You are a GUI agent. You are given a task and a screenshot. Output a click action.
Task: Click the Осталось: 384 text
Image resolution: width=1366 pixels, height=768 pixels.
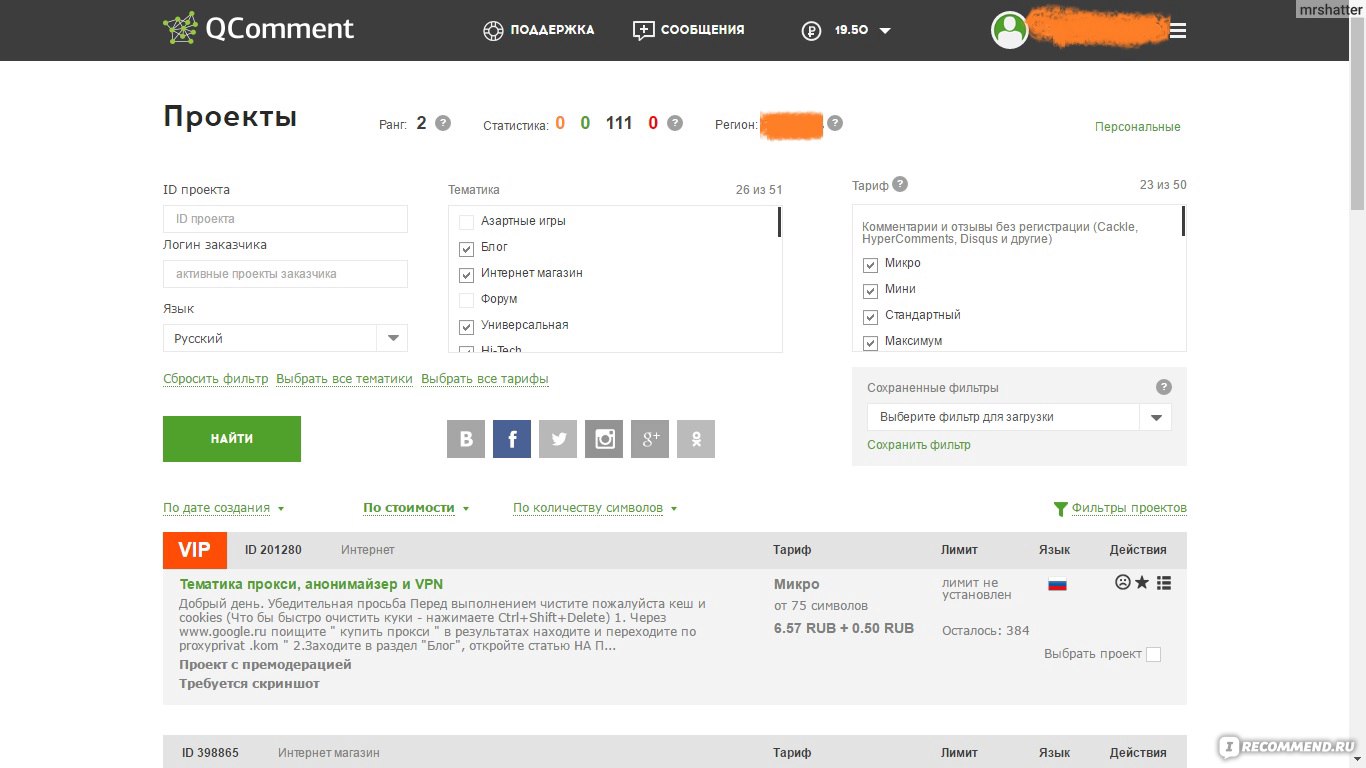point(985,631)
